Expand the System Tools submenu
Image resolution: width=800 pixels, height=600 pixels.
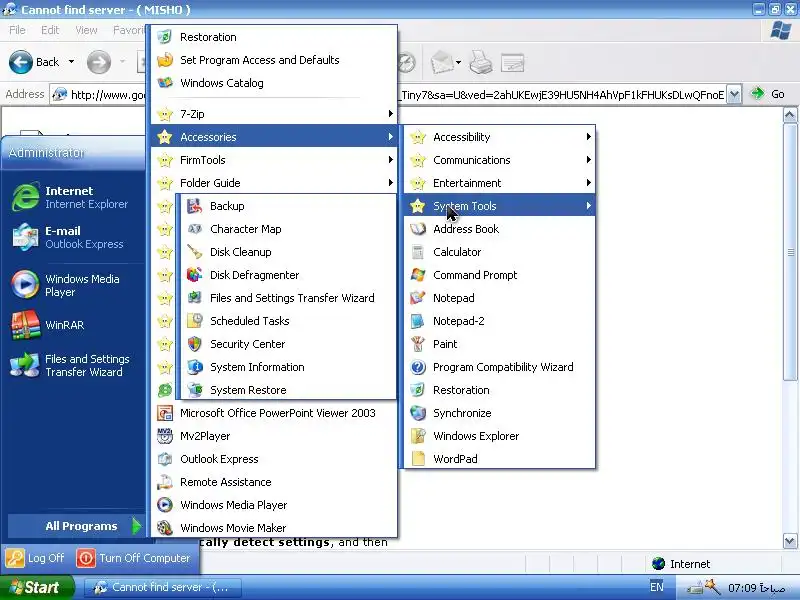500,206
